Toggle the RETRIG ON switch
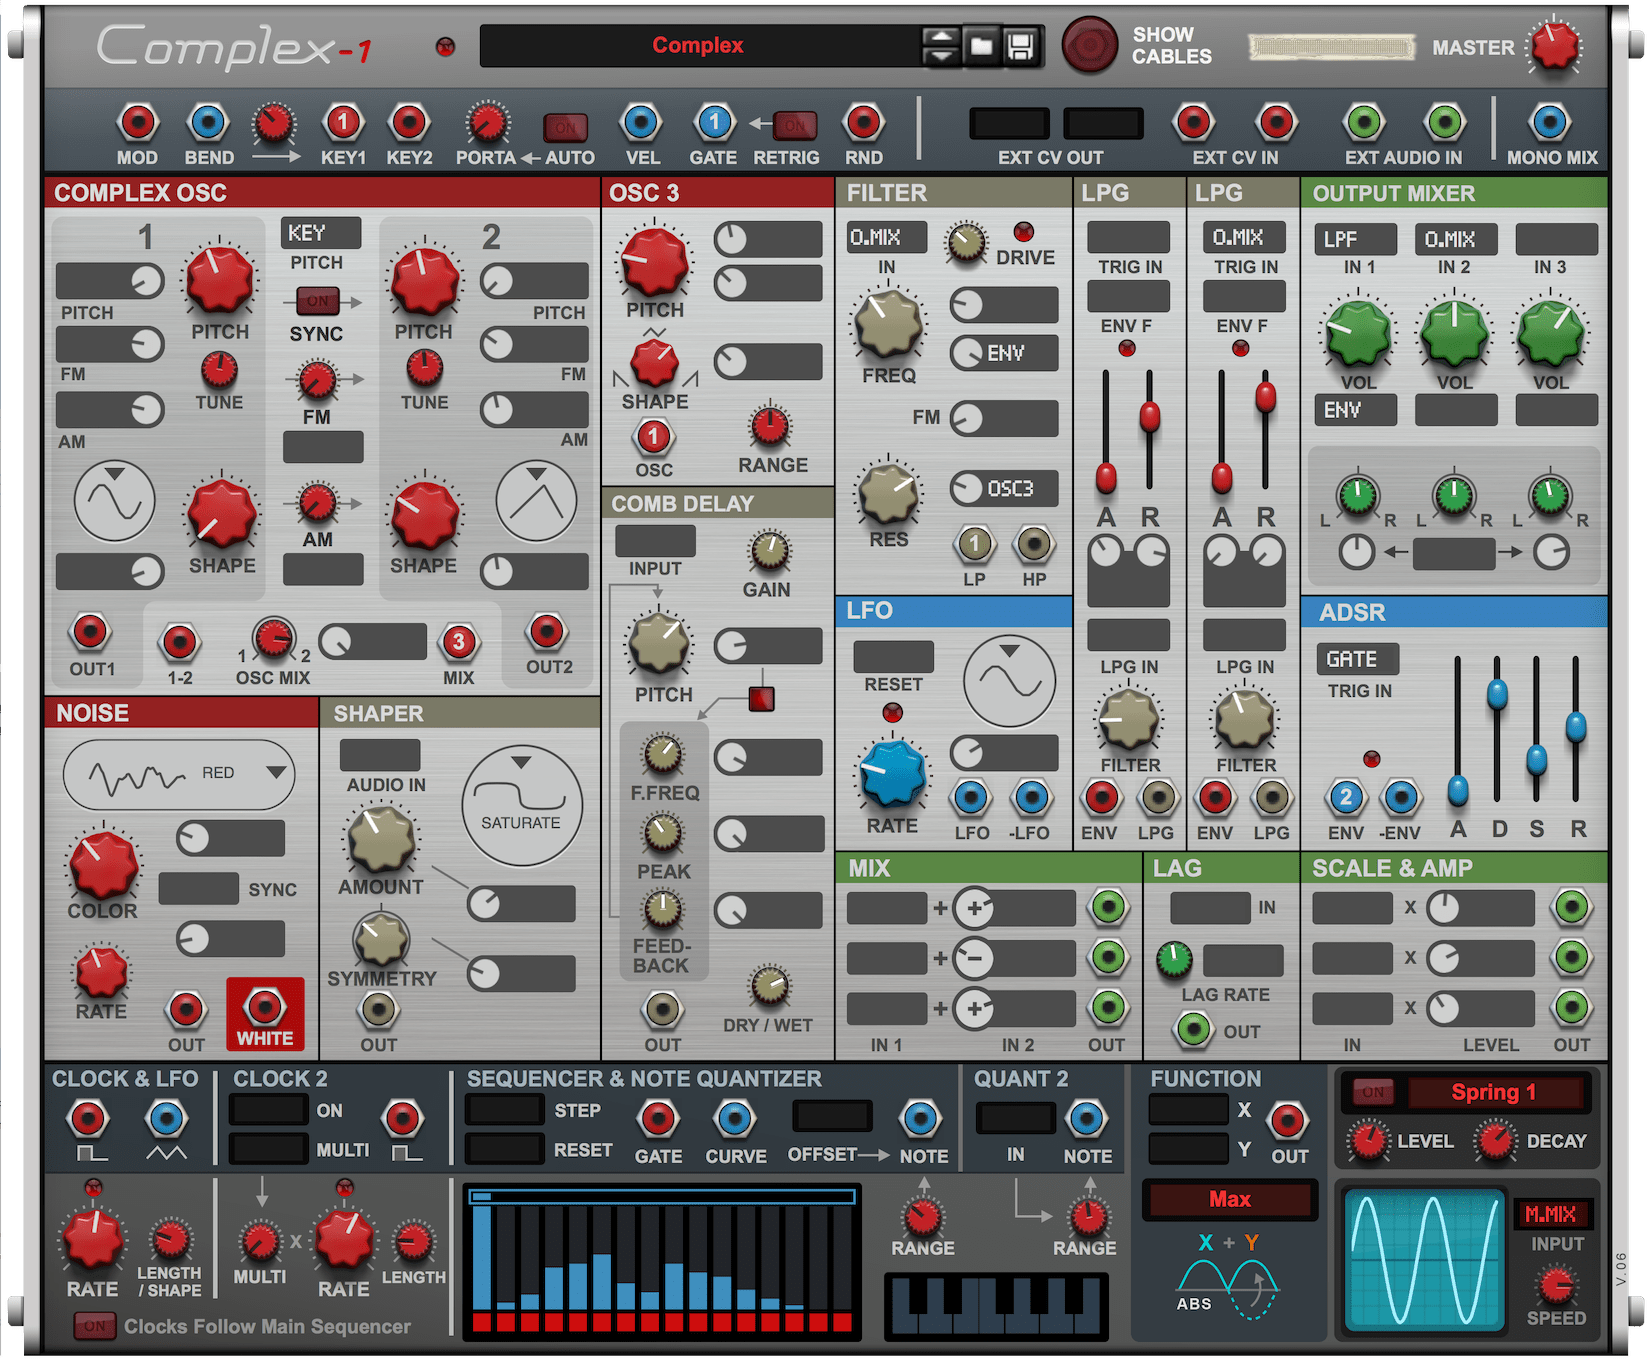The height and width of the screenshot is (1365, 1650). (794, 125)
